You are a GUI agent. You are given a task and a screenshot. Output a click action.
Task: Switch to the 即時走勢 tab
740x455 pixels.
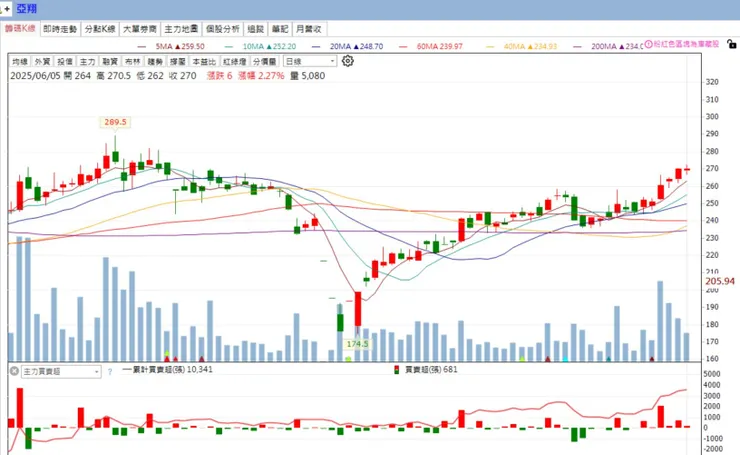[60, 29]
